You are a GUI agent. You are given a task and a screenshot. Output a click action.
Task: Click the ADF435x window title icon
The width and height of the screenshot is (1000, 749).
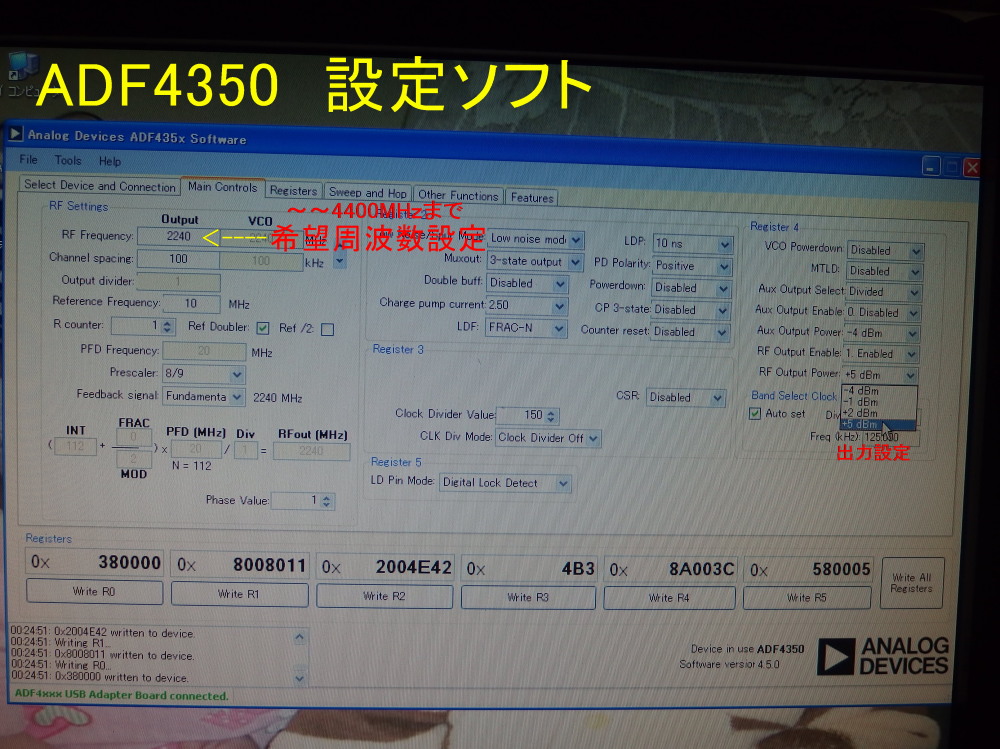pos(15,134)
